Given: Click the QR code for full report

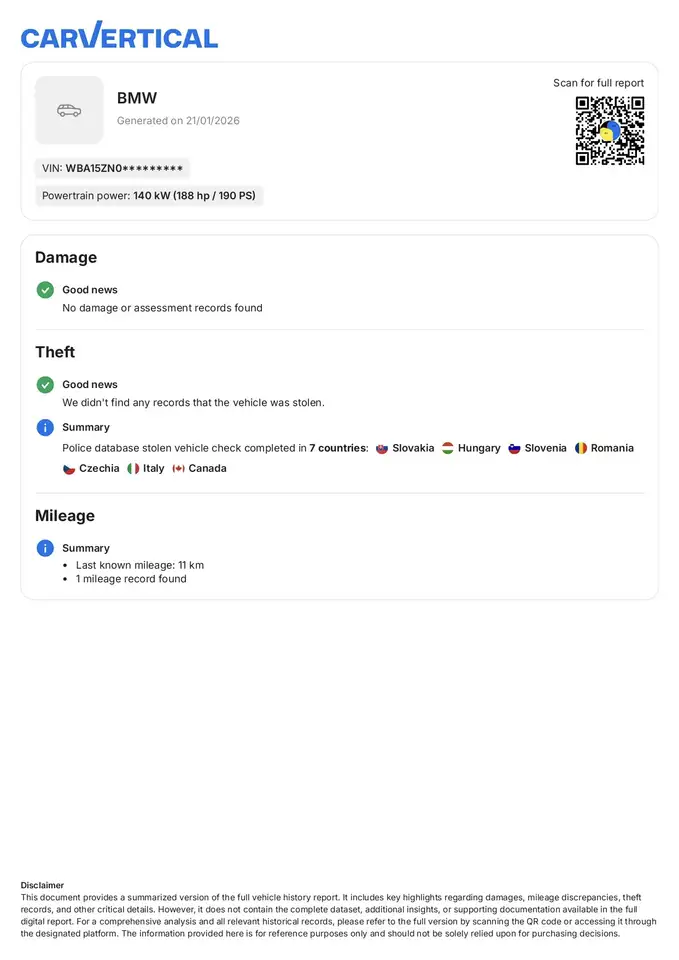Looking at the screenshot, I should [610, 131].
